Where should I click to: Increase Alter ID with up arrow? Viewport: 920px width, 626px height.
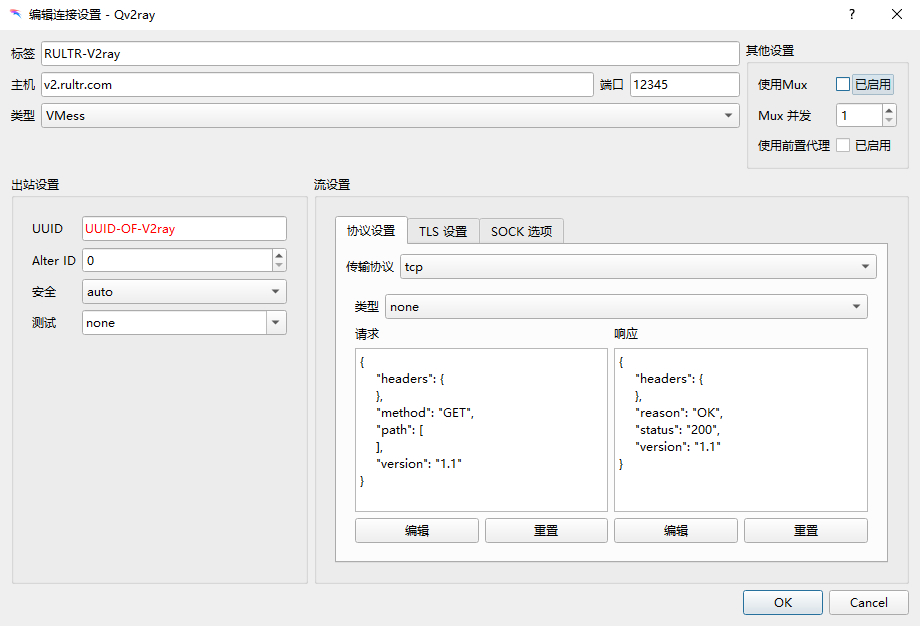(279, 255)
